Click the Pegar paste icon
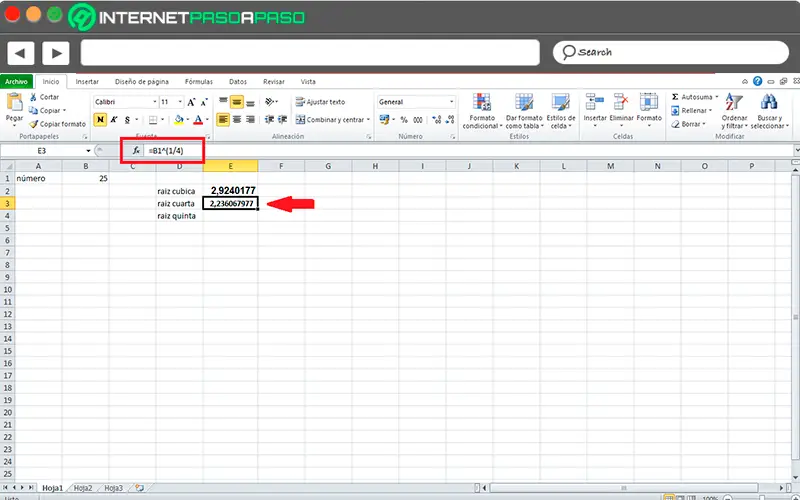Image resolution: width=800 pixels, height=500 pixels. 14,104
